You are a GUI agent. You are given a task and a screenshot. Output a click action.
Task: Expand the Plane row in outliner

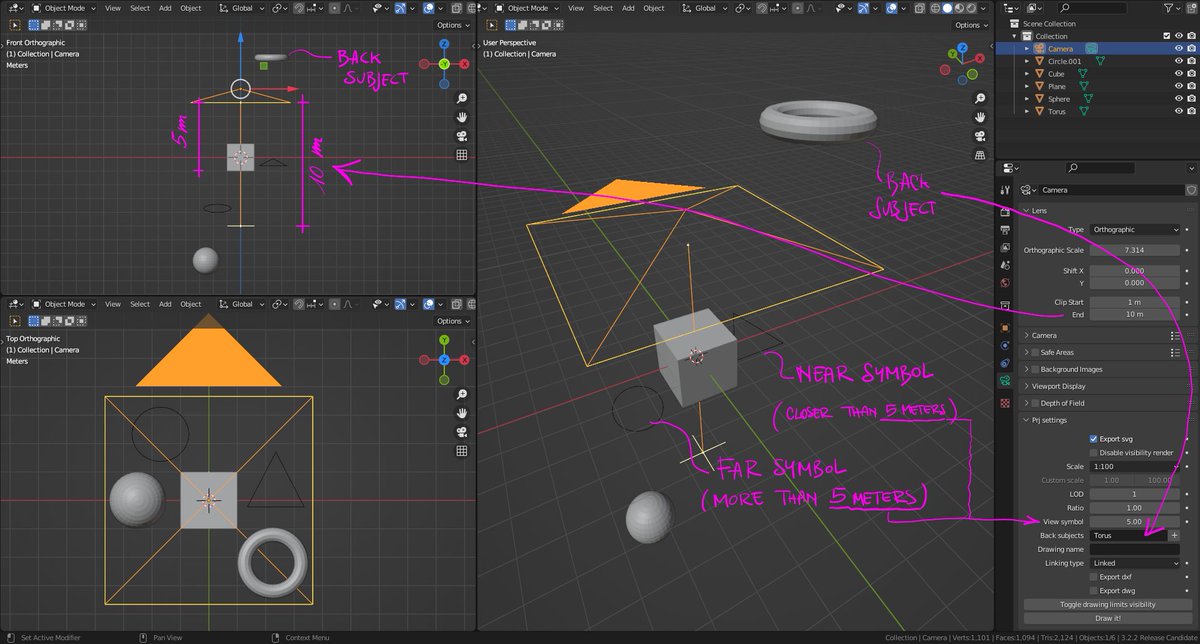point(1026,87)
